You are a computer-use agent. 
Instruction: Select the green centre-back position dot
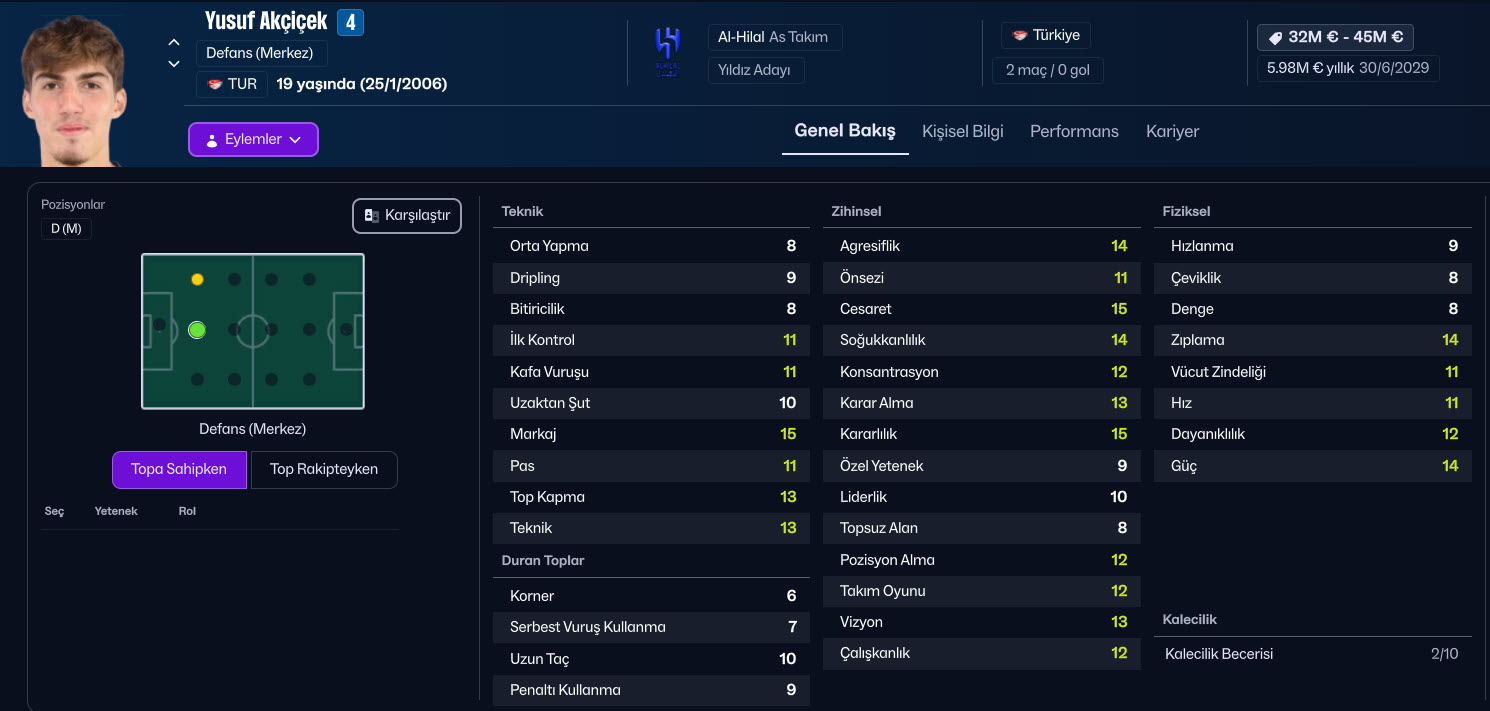197,329
